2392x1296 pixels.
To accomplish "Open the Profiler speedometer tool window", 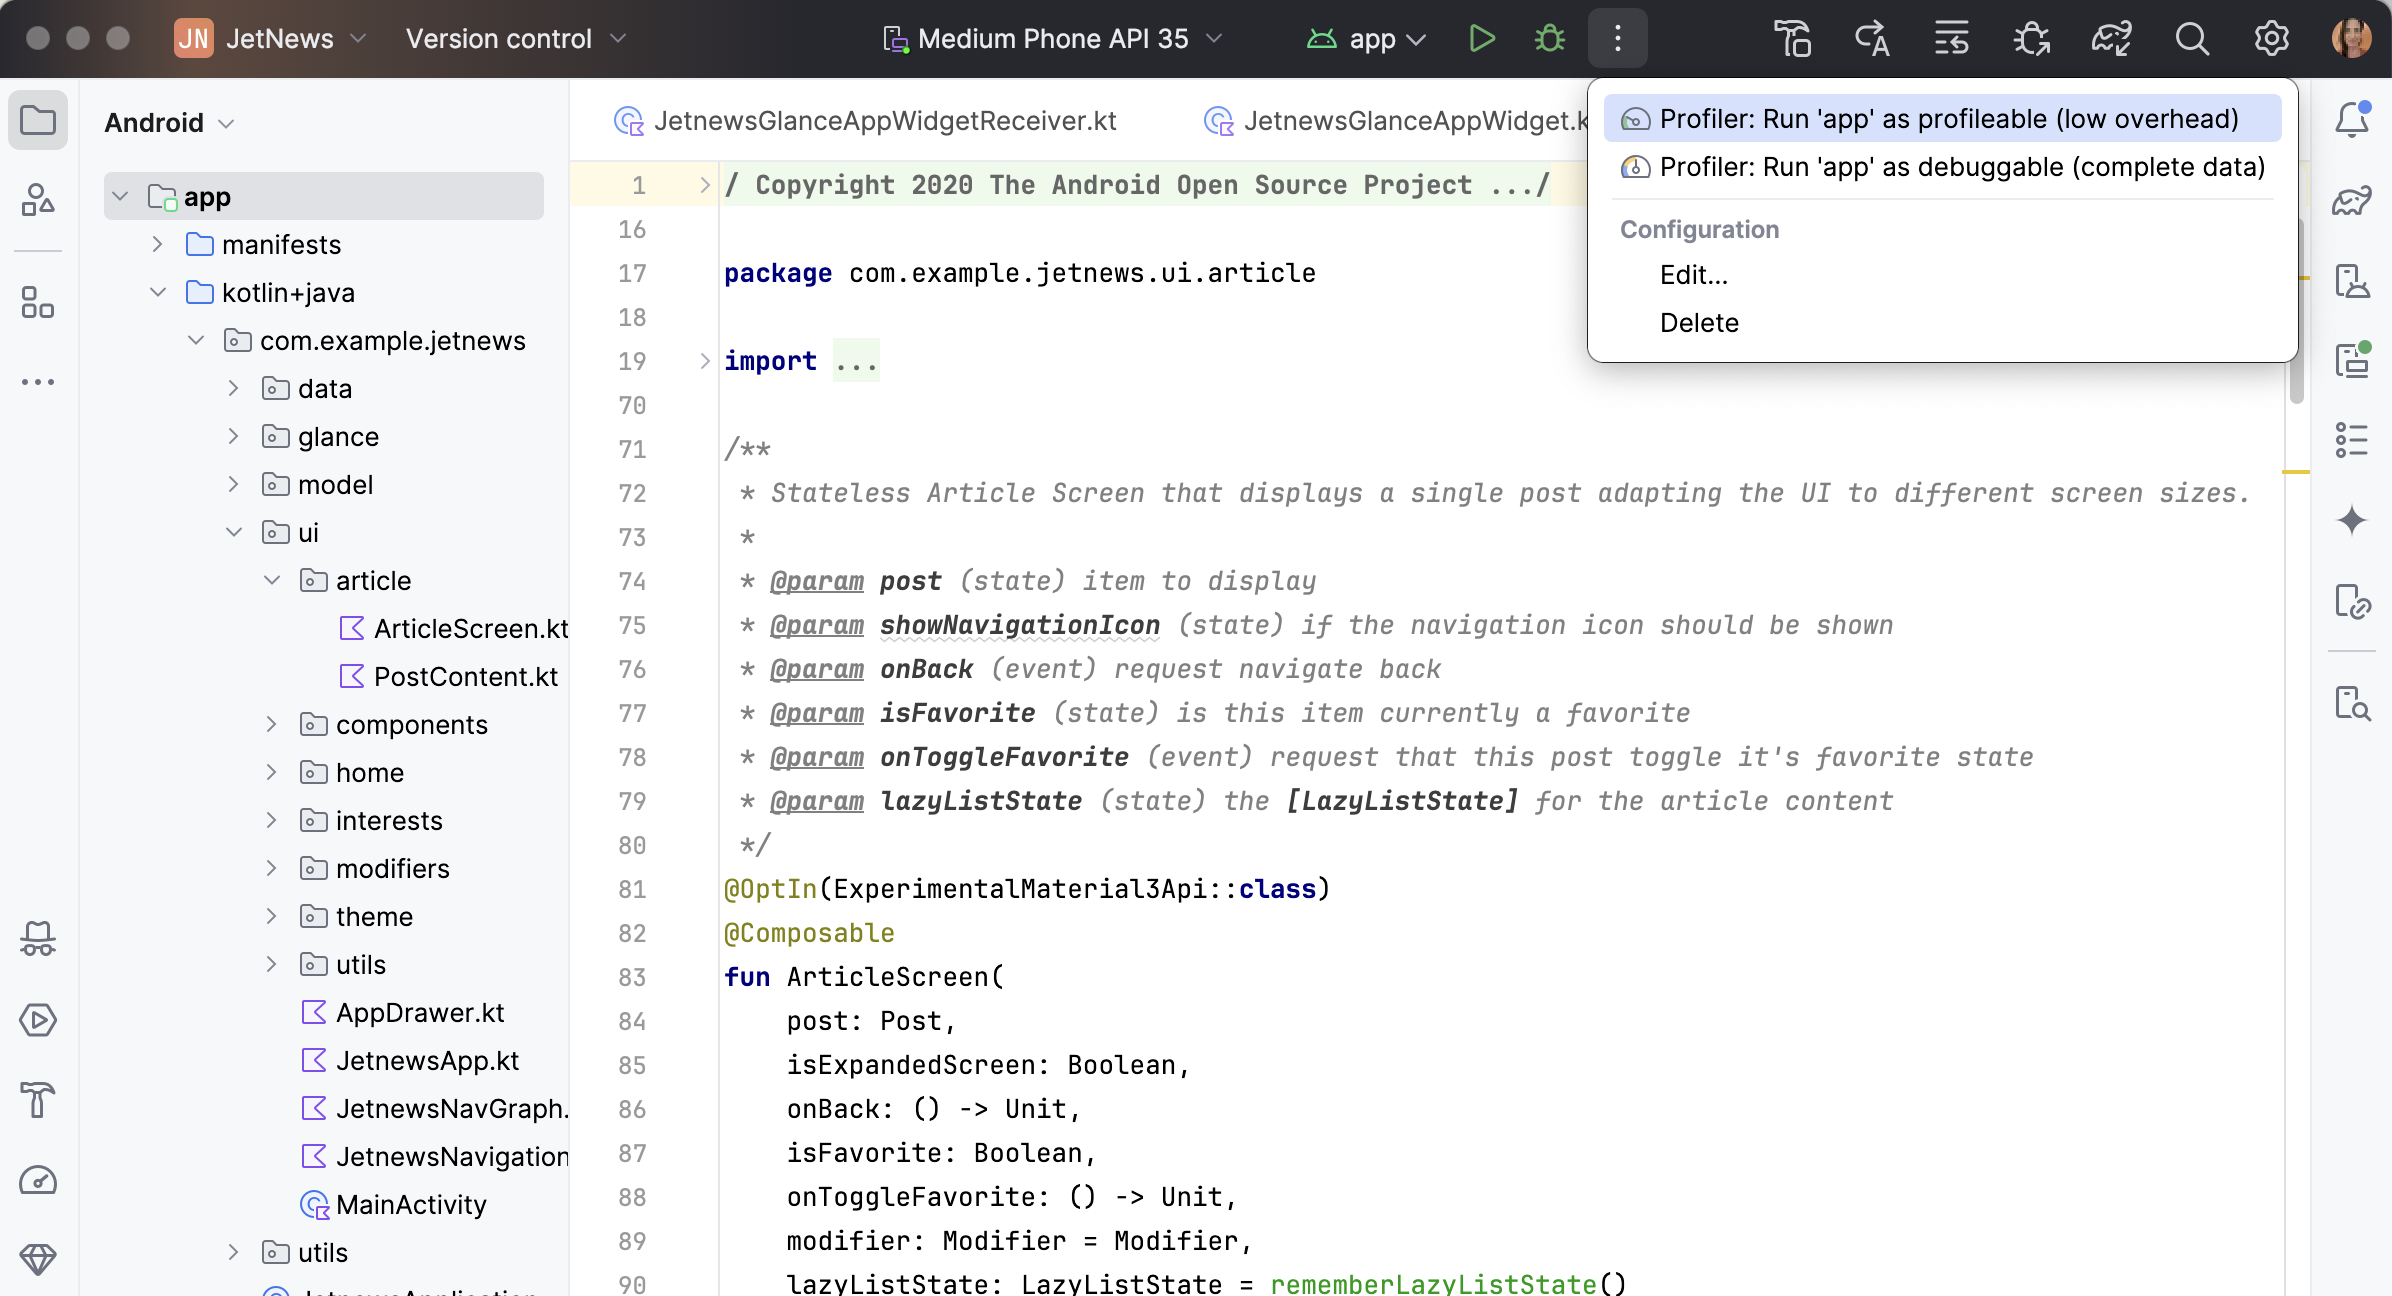I will [38, 1180].
